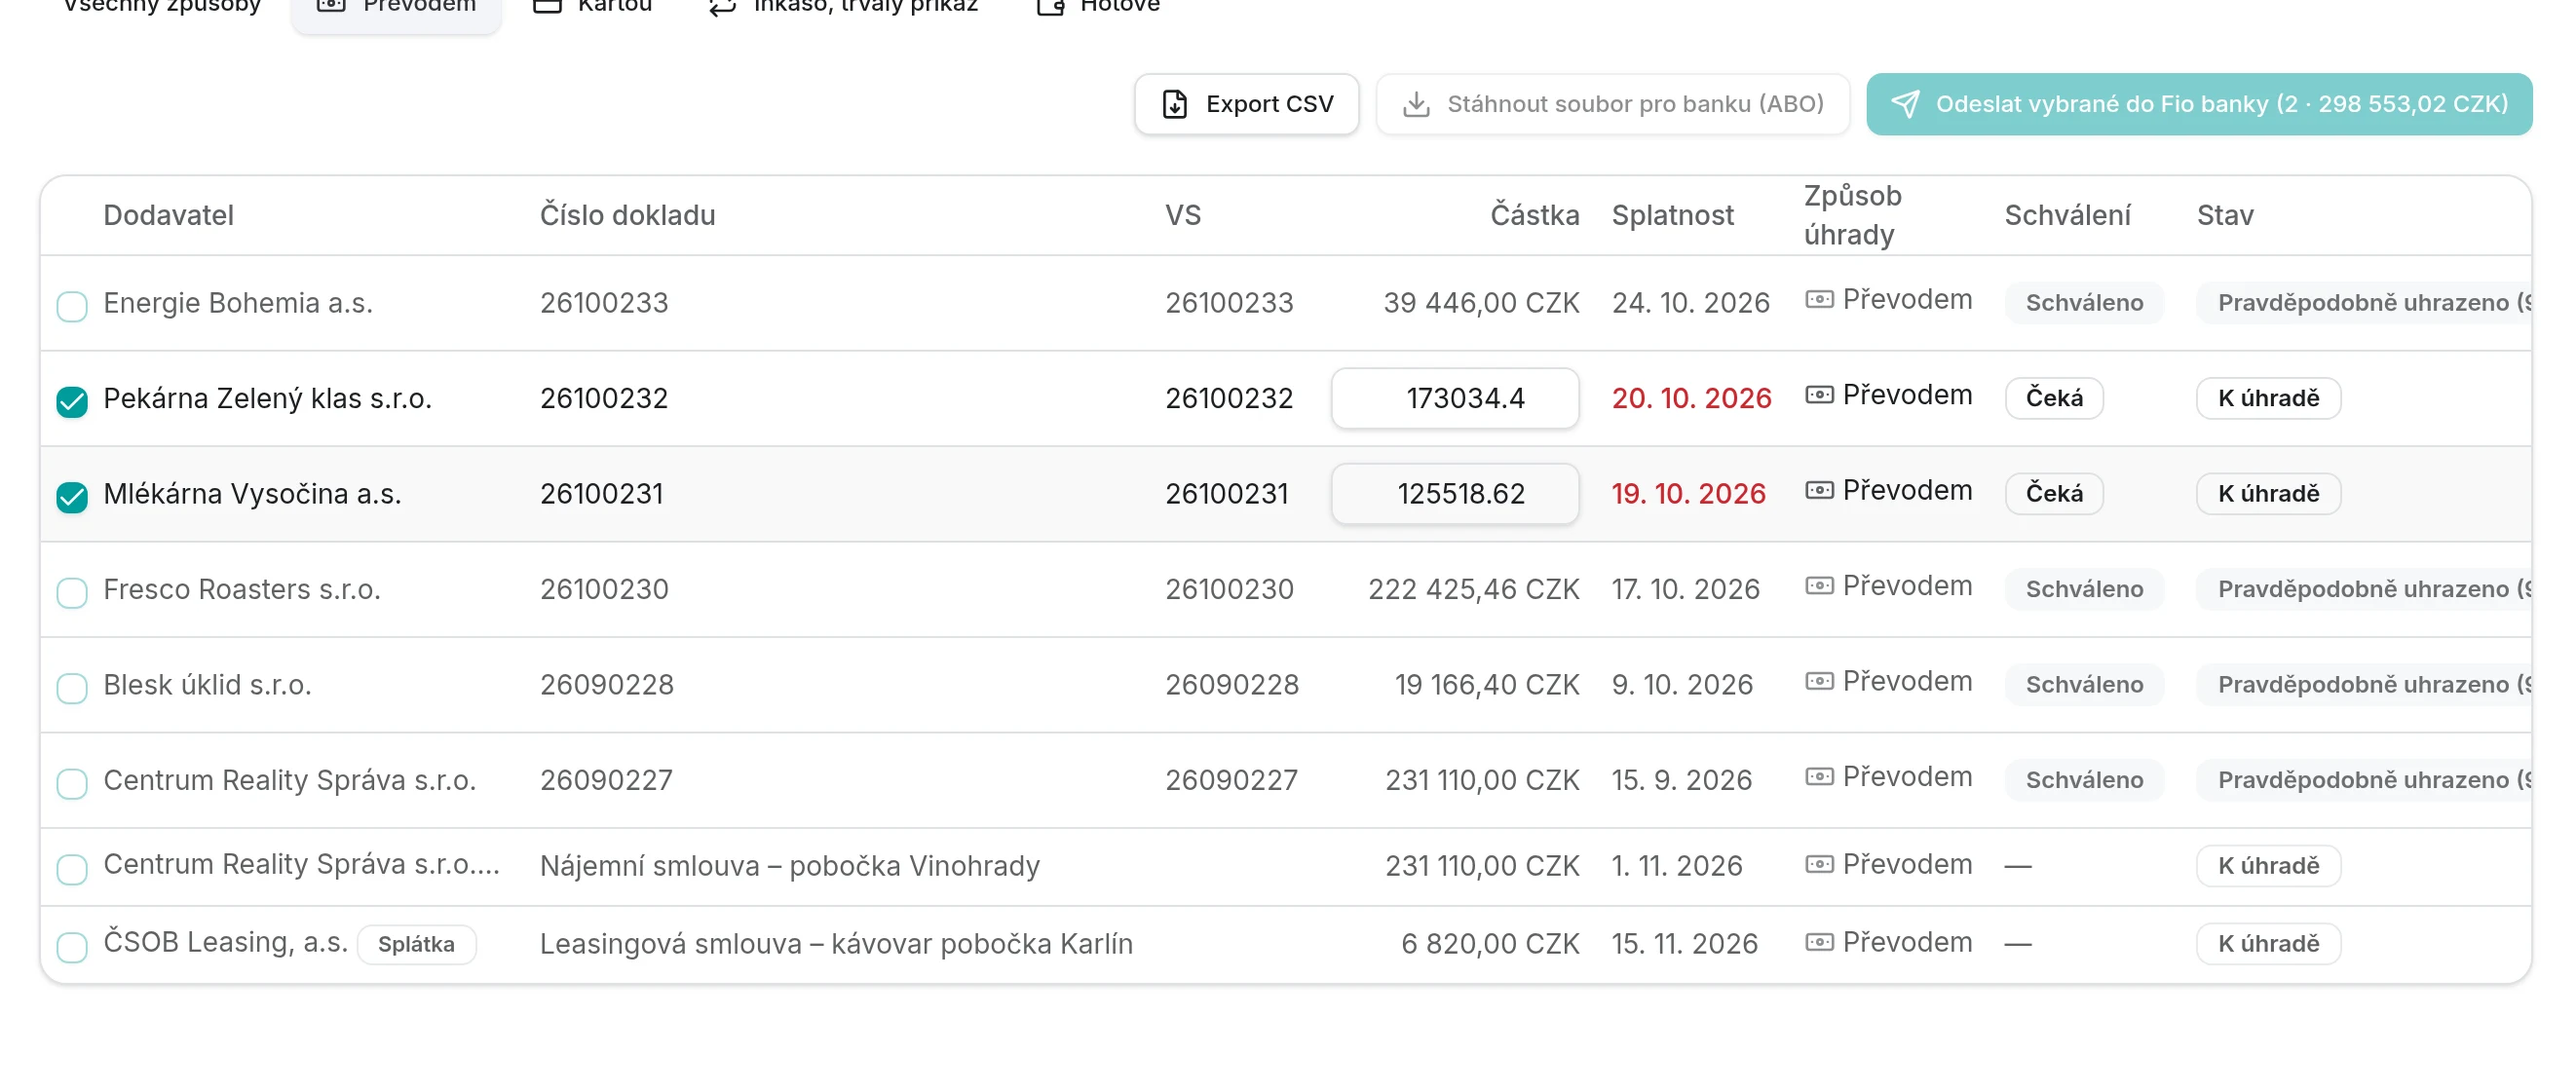Click the Schváleno badge for Fresco Roasters
Viewport: 2576px width, 1091px height.
point(2084,589)
